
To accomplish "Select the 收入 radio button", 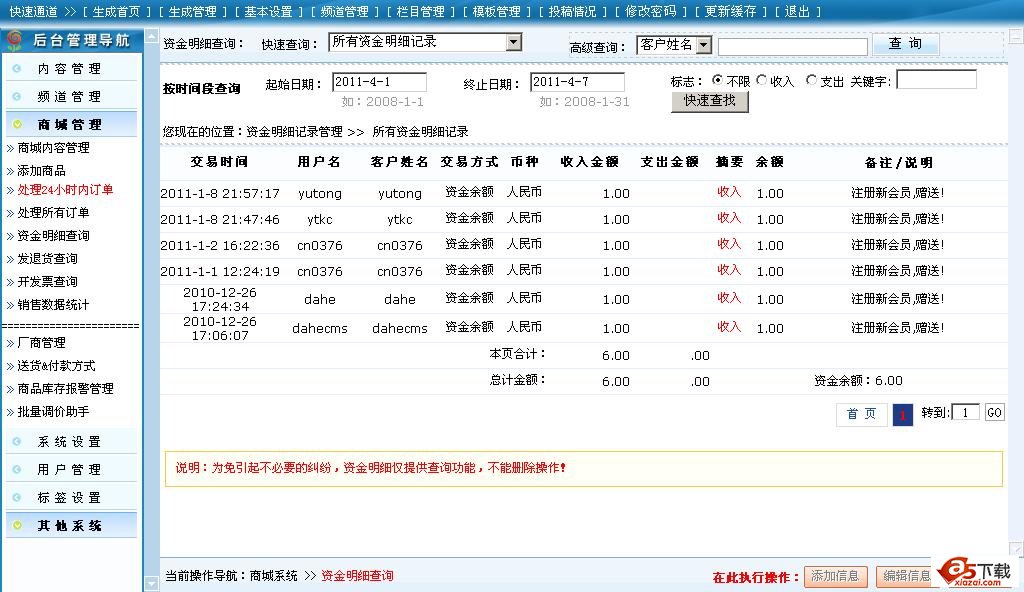I will coord(762,81).
